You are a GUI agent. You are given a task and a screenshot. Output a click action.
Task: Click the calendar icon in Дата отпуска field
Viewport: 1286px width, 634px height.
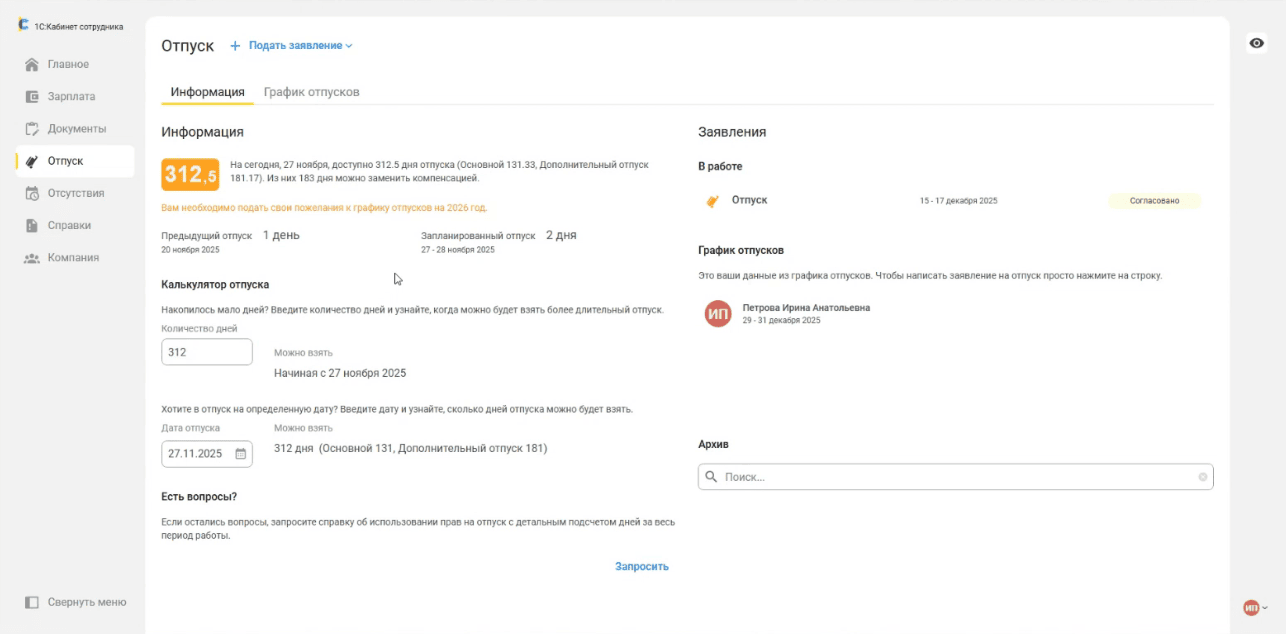point(240,454)
